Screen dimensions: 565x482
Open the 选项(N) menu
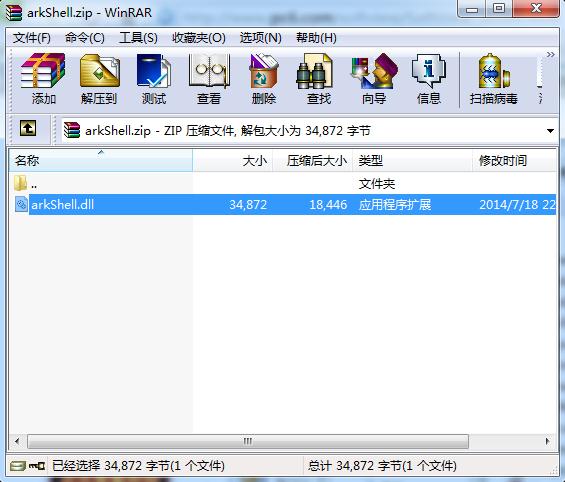pyautogui.click(x=261, y=38)
